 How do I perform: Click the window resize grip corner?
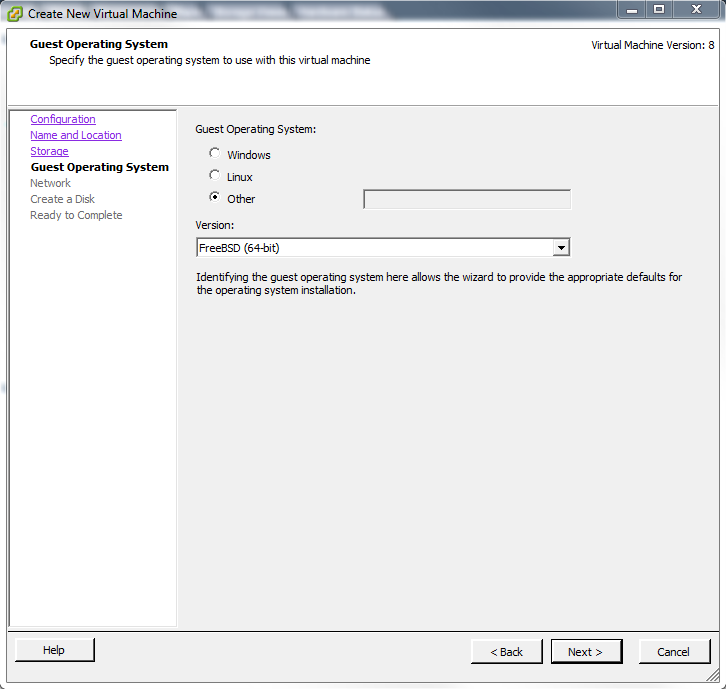click(x=713, y=676)
